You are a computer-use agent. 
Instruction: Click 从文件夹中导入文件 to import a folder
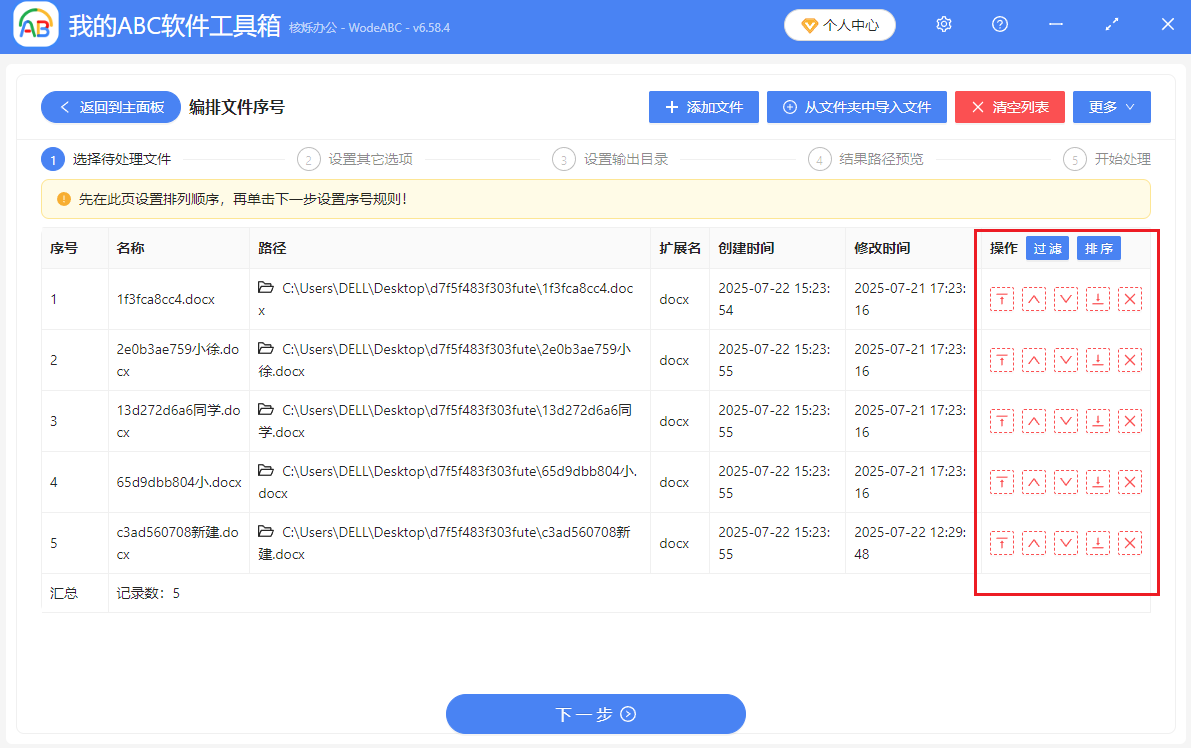(x=856, y=107)
